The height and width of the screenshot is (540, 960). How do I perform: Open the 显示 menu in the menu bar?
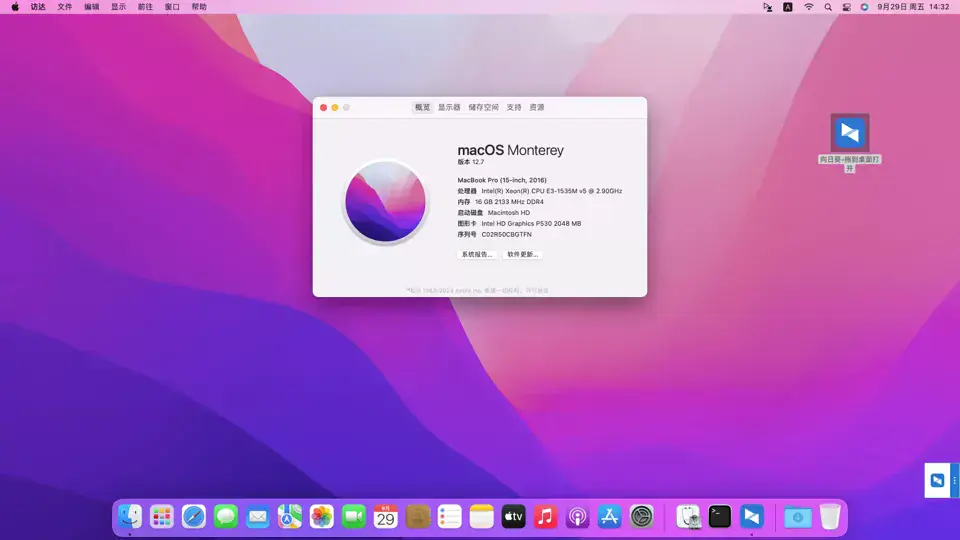pyautogui.click(x=118, y=7)
